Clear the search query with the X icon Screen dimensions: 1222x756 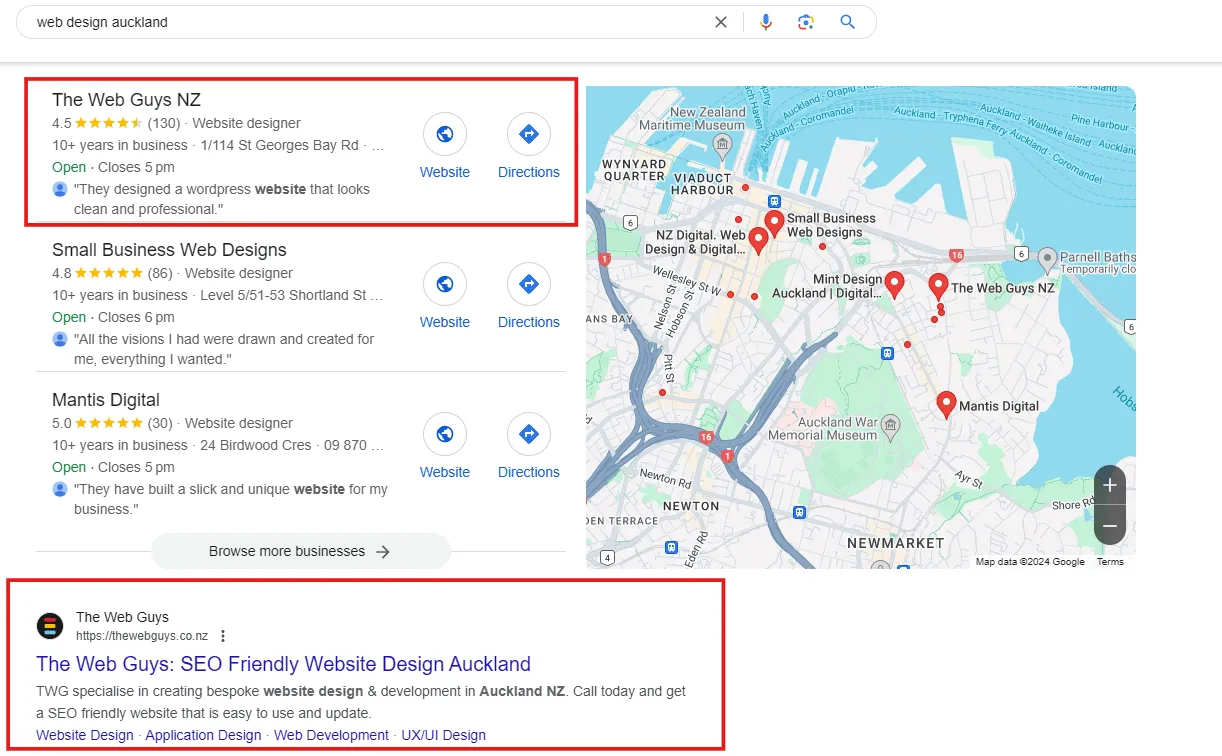(x=721, y=22)
